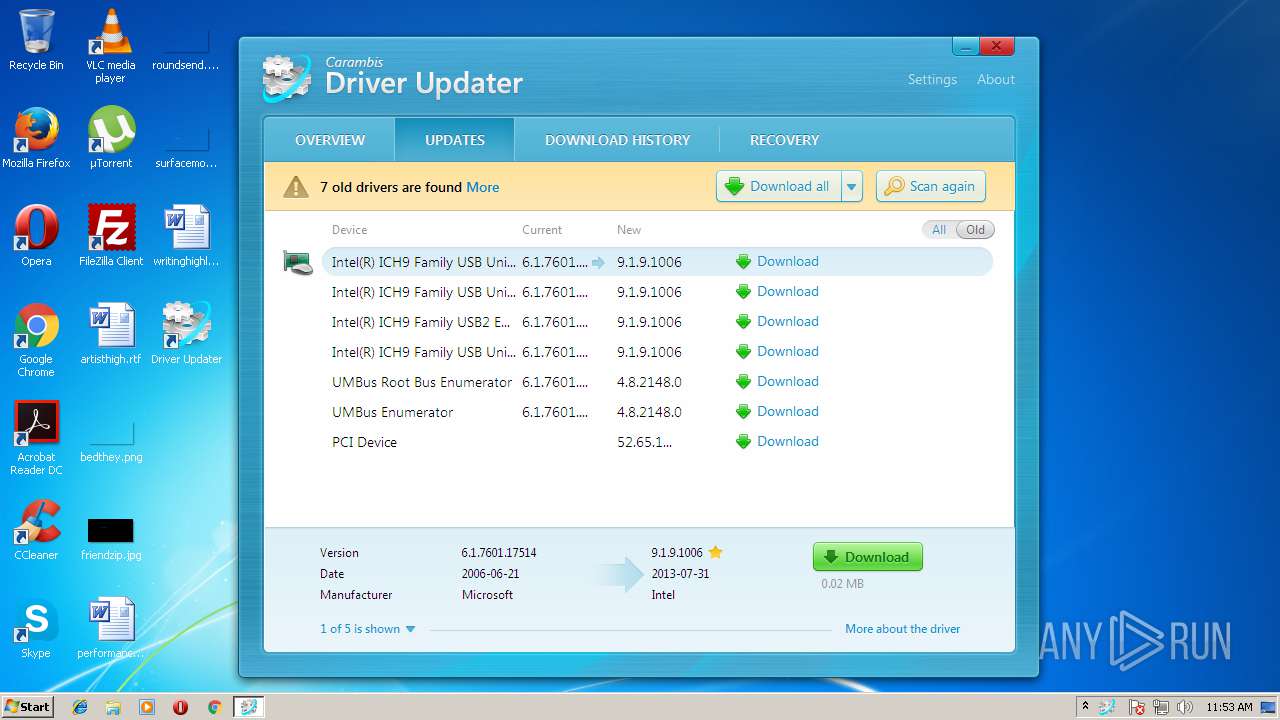Screen dimensions: 1280x720
Task: Download UMBus Root Bus Enumerator driver
Action: click(x=778, y=382)
